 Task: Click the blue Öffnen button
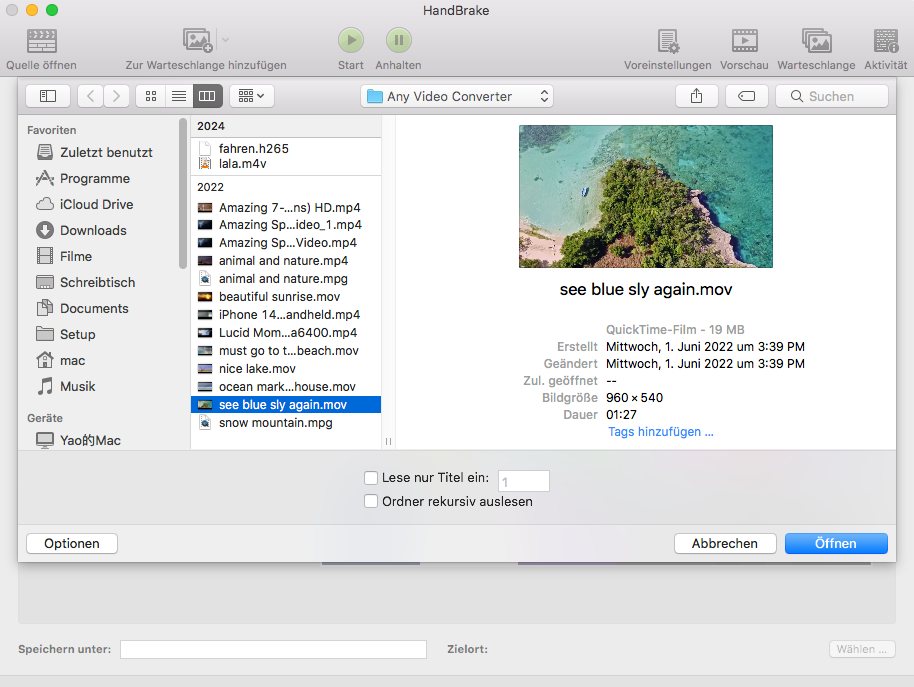coord(835,543)
